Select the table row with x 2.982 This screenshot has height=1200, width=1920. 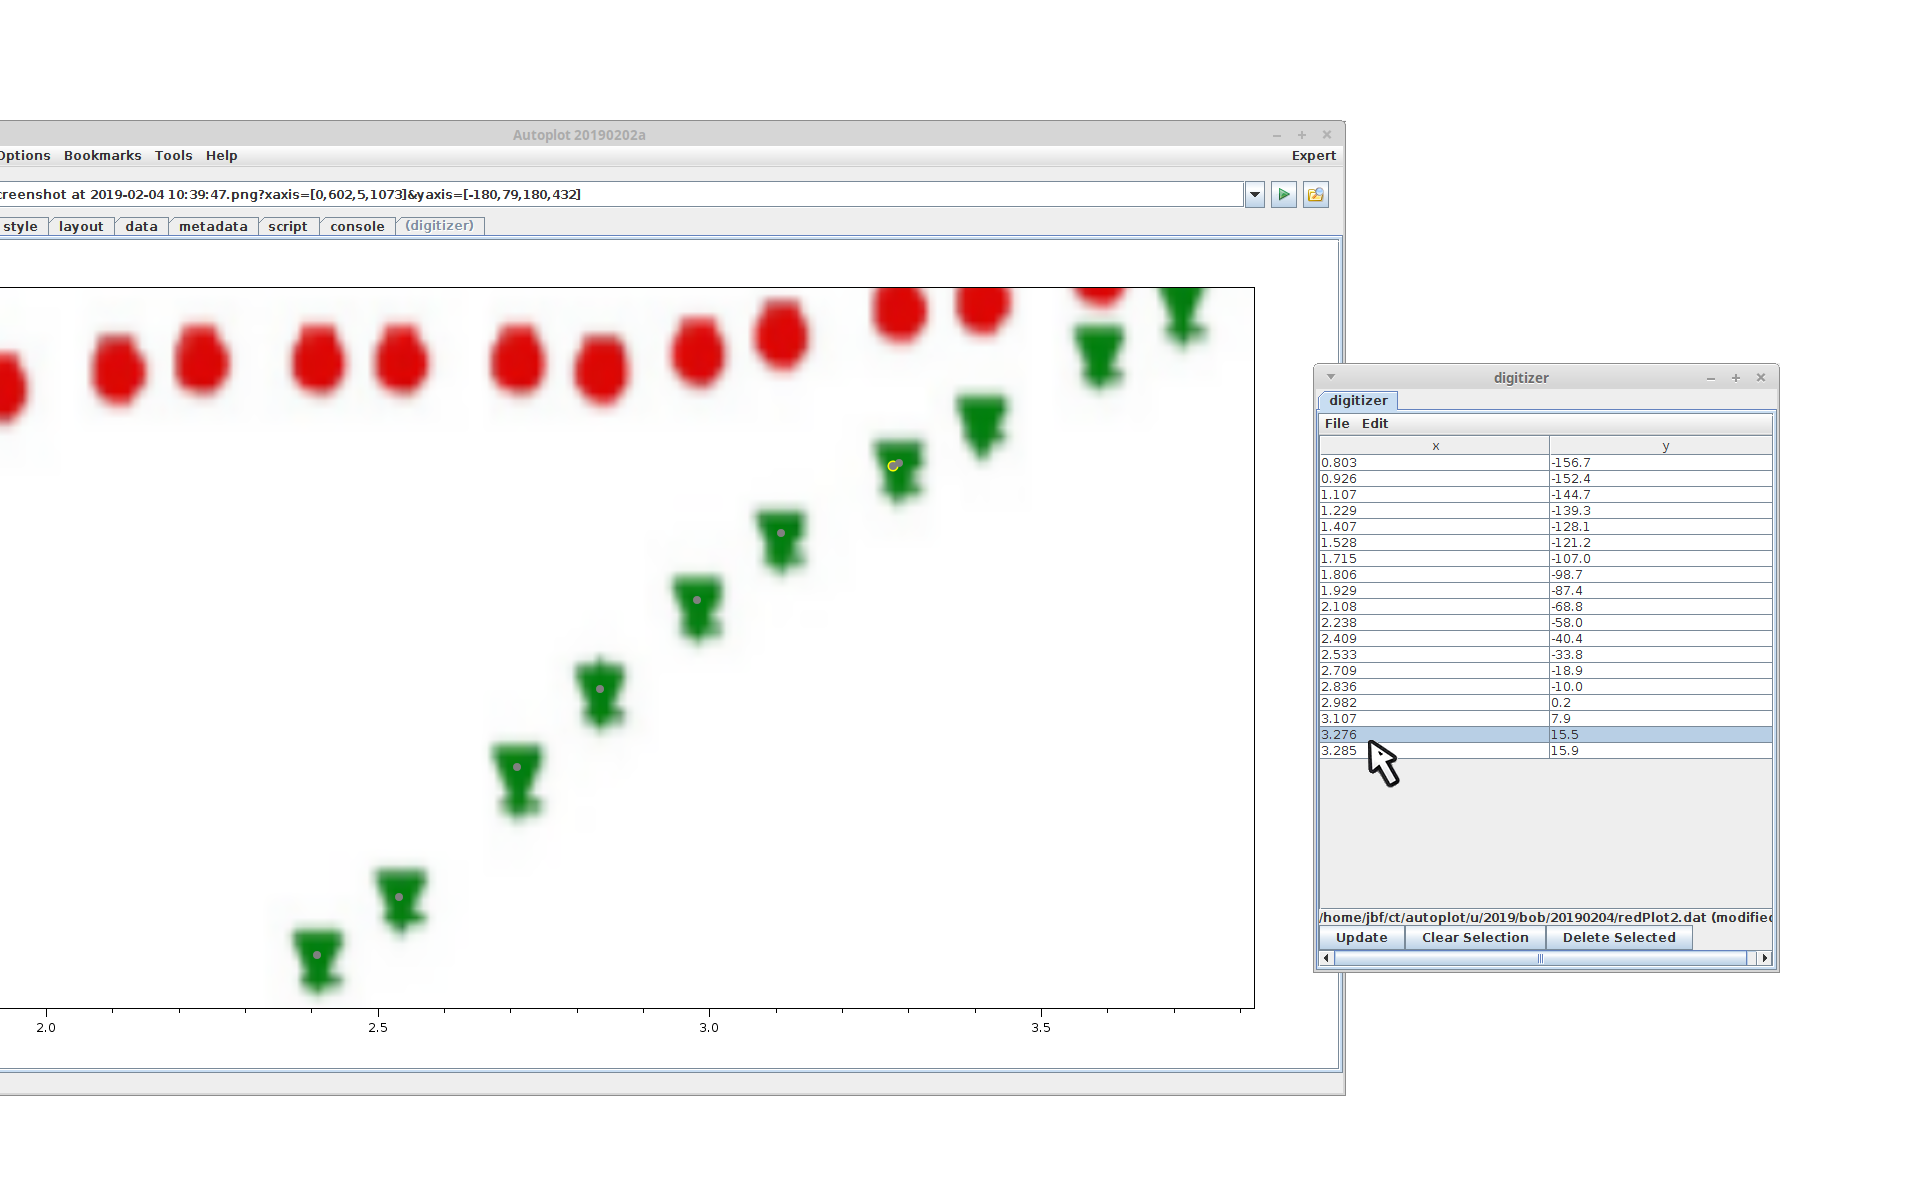coord(1546,703)
